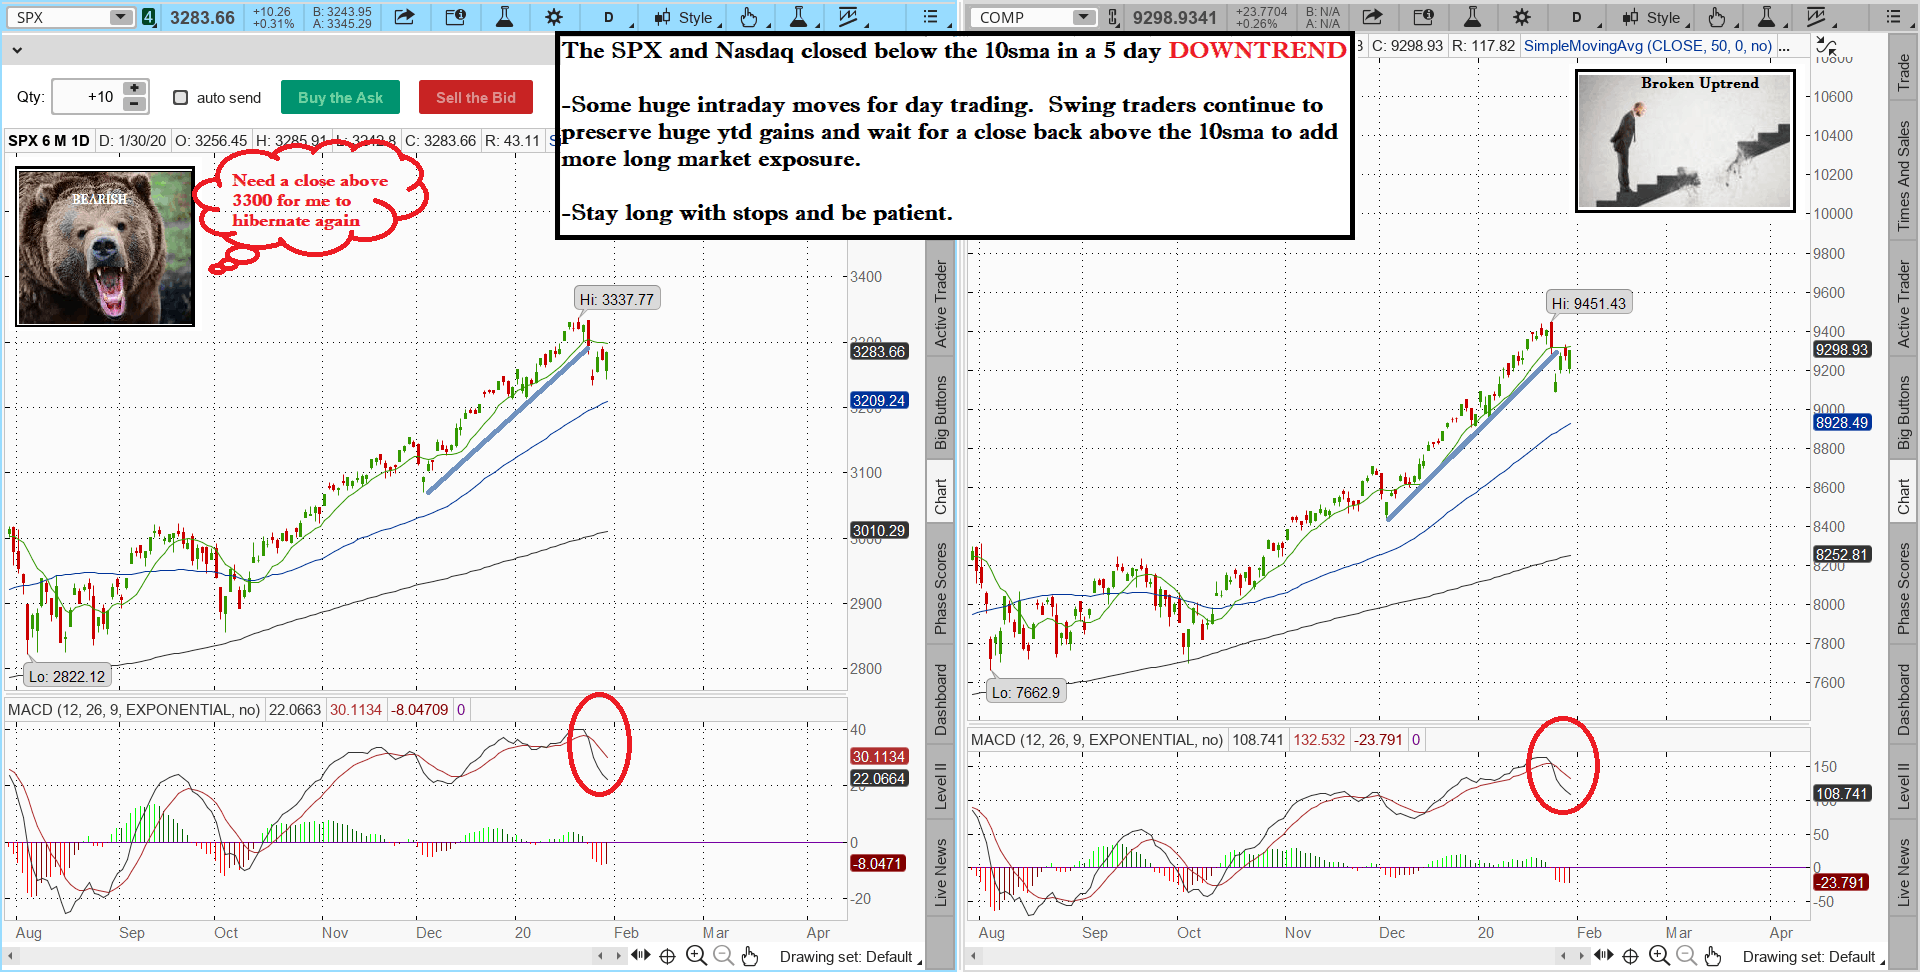Open chart settings gear on SPX chart

coord(553,17)
